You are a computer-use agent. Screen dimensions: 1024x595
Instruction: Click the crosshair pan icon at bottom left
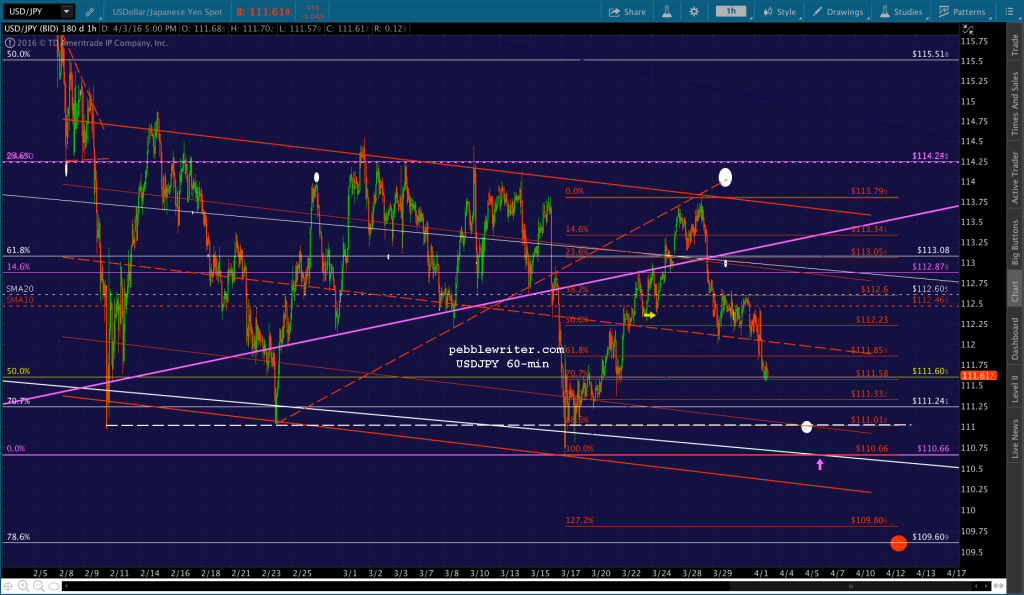pyautogui.click(x=8, y=586)
